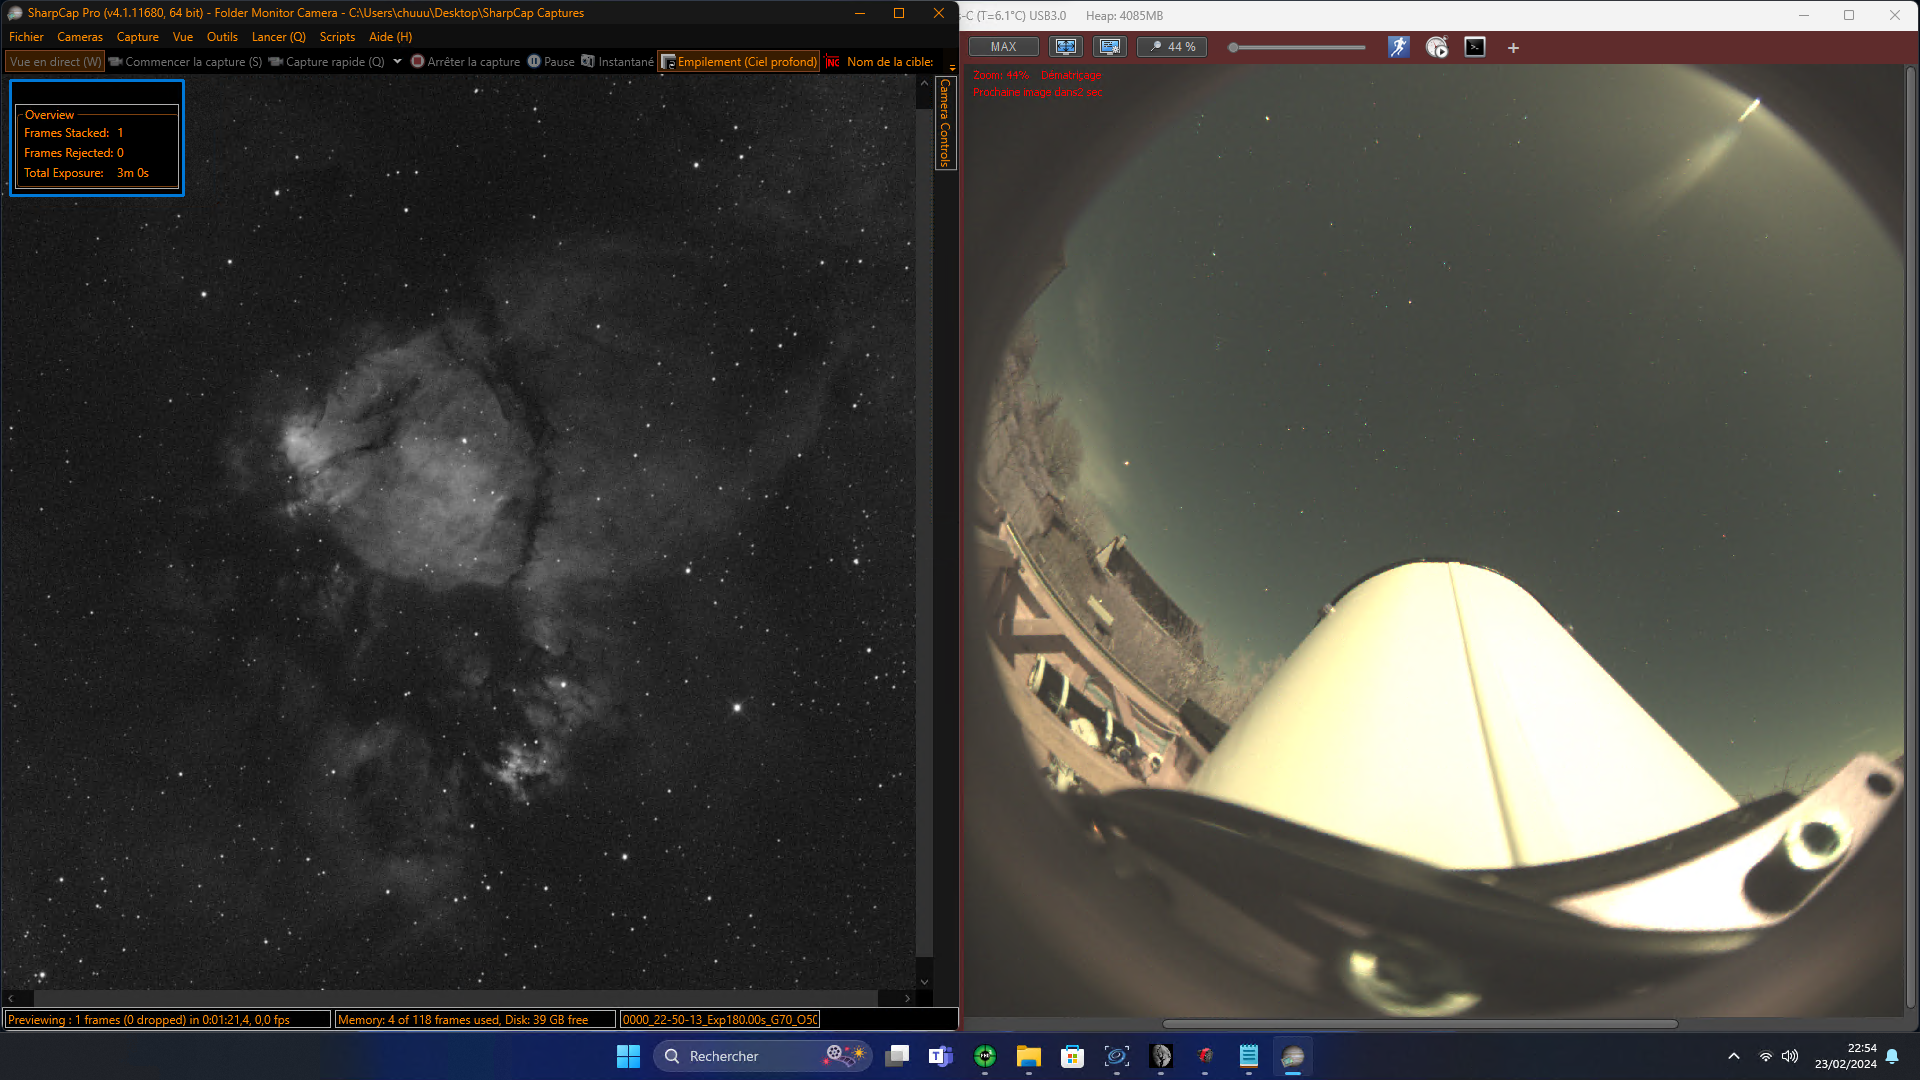1920x1080 pixels.
Task: Open the galaxy capture app in taskbar
Action: tap(1117, 1056)
